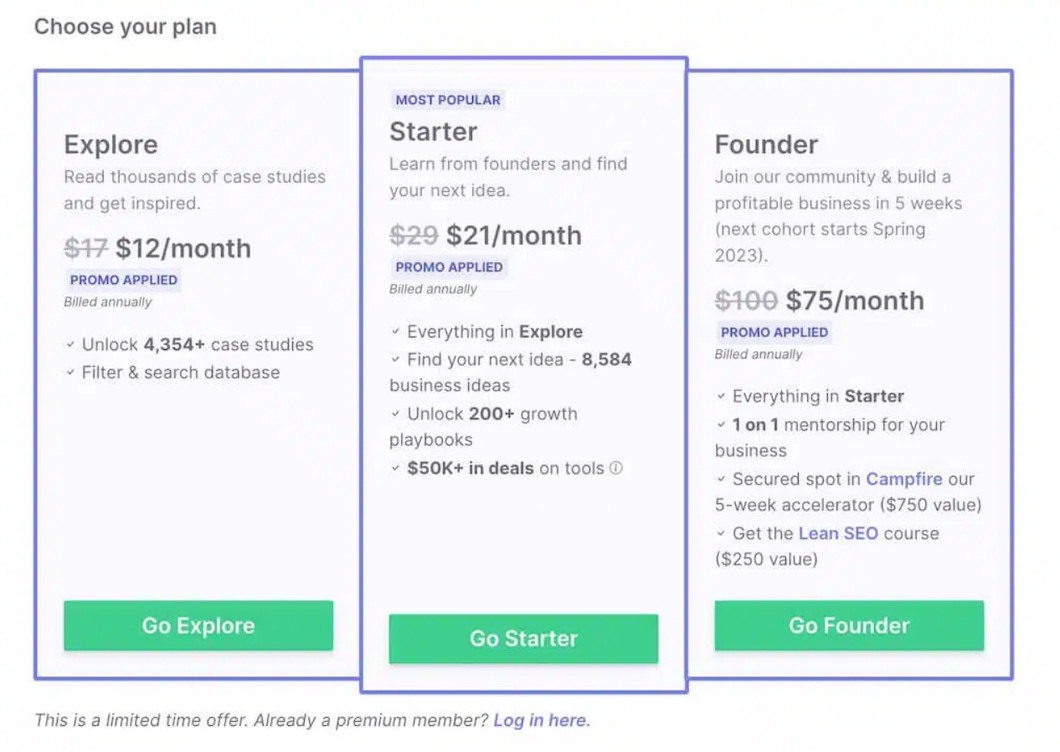This screenshot has height=752, width=1060.
Task: Click checkmark before "Find your next idea"
Action: 396,360
